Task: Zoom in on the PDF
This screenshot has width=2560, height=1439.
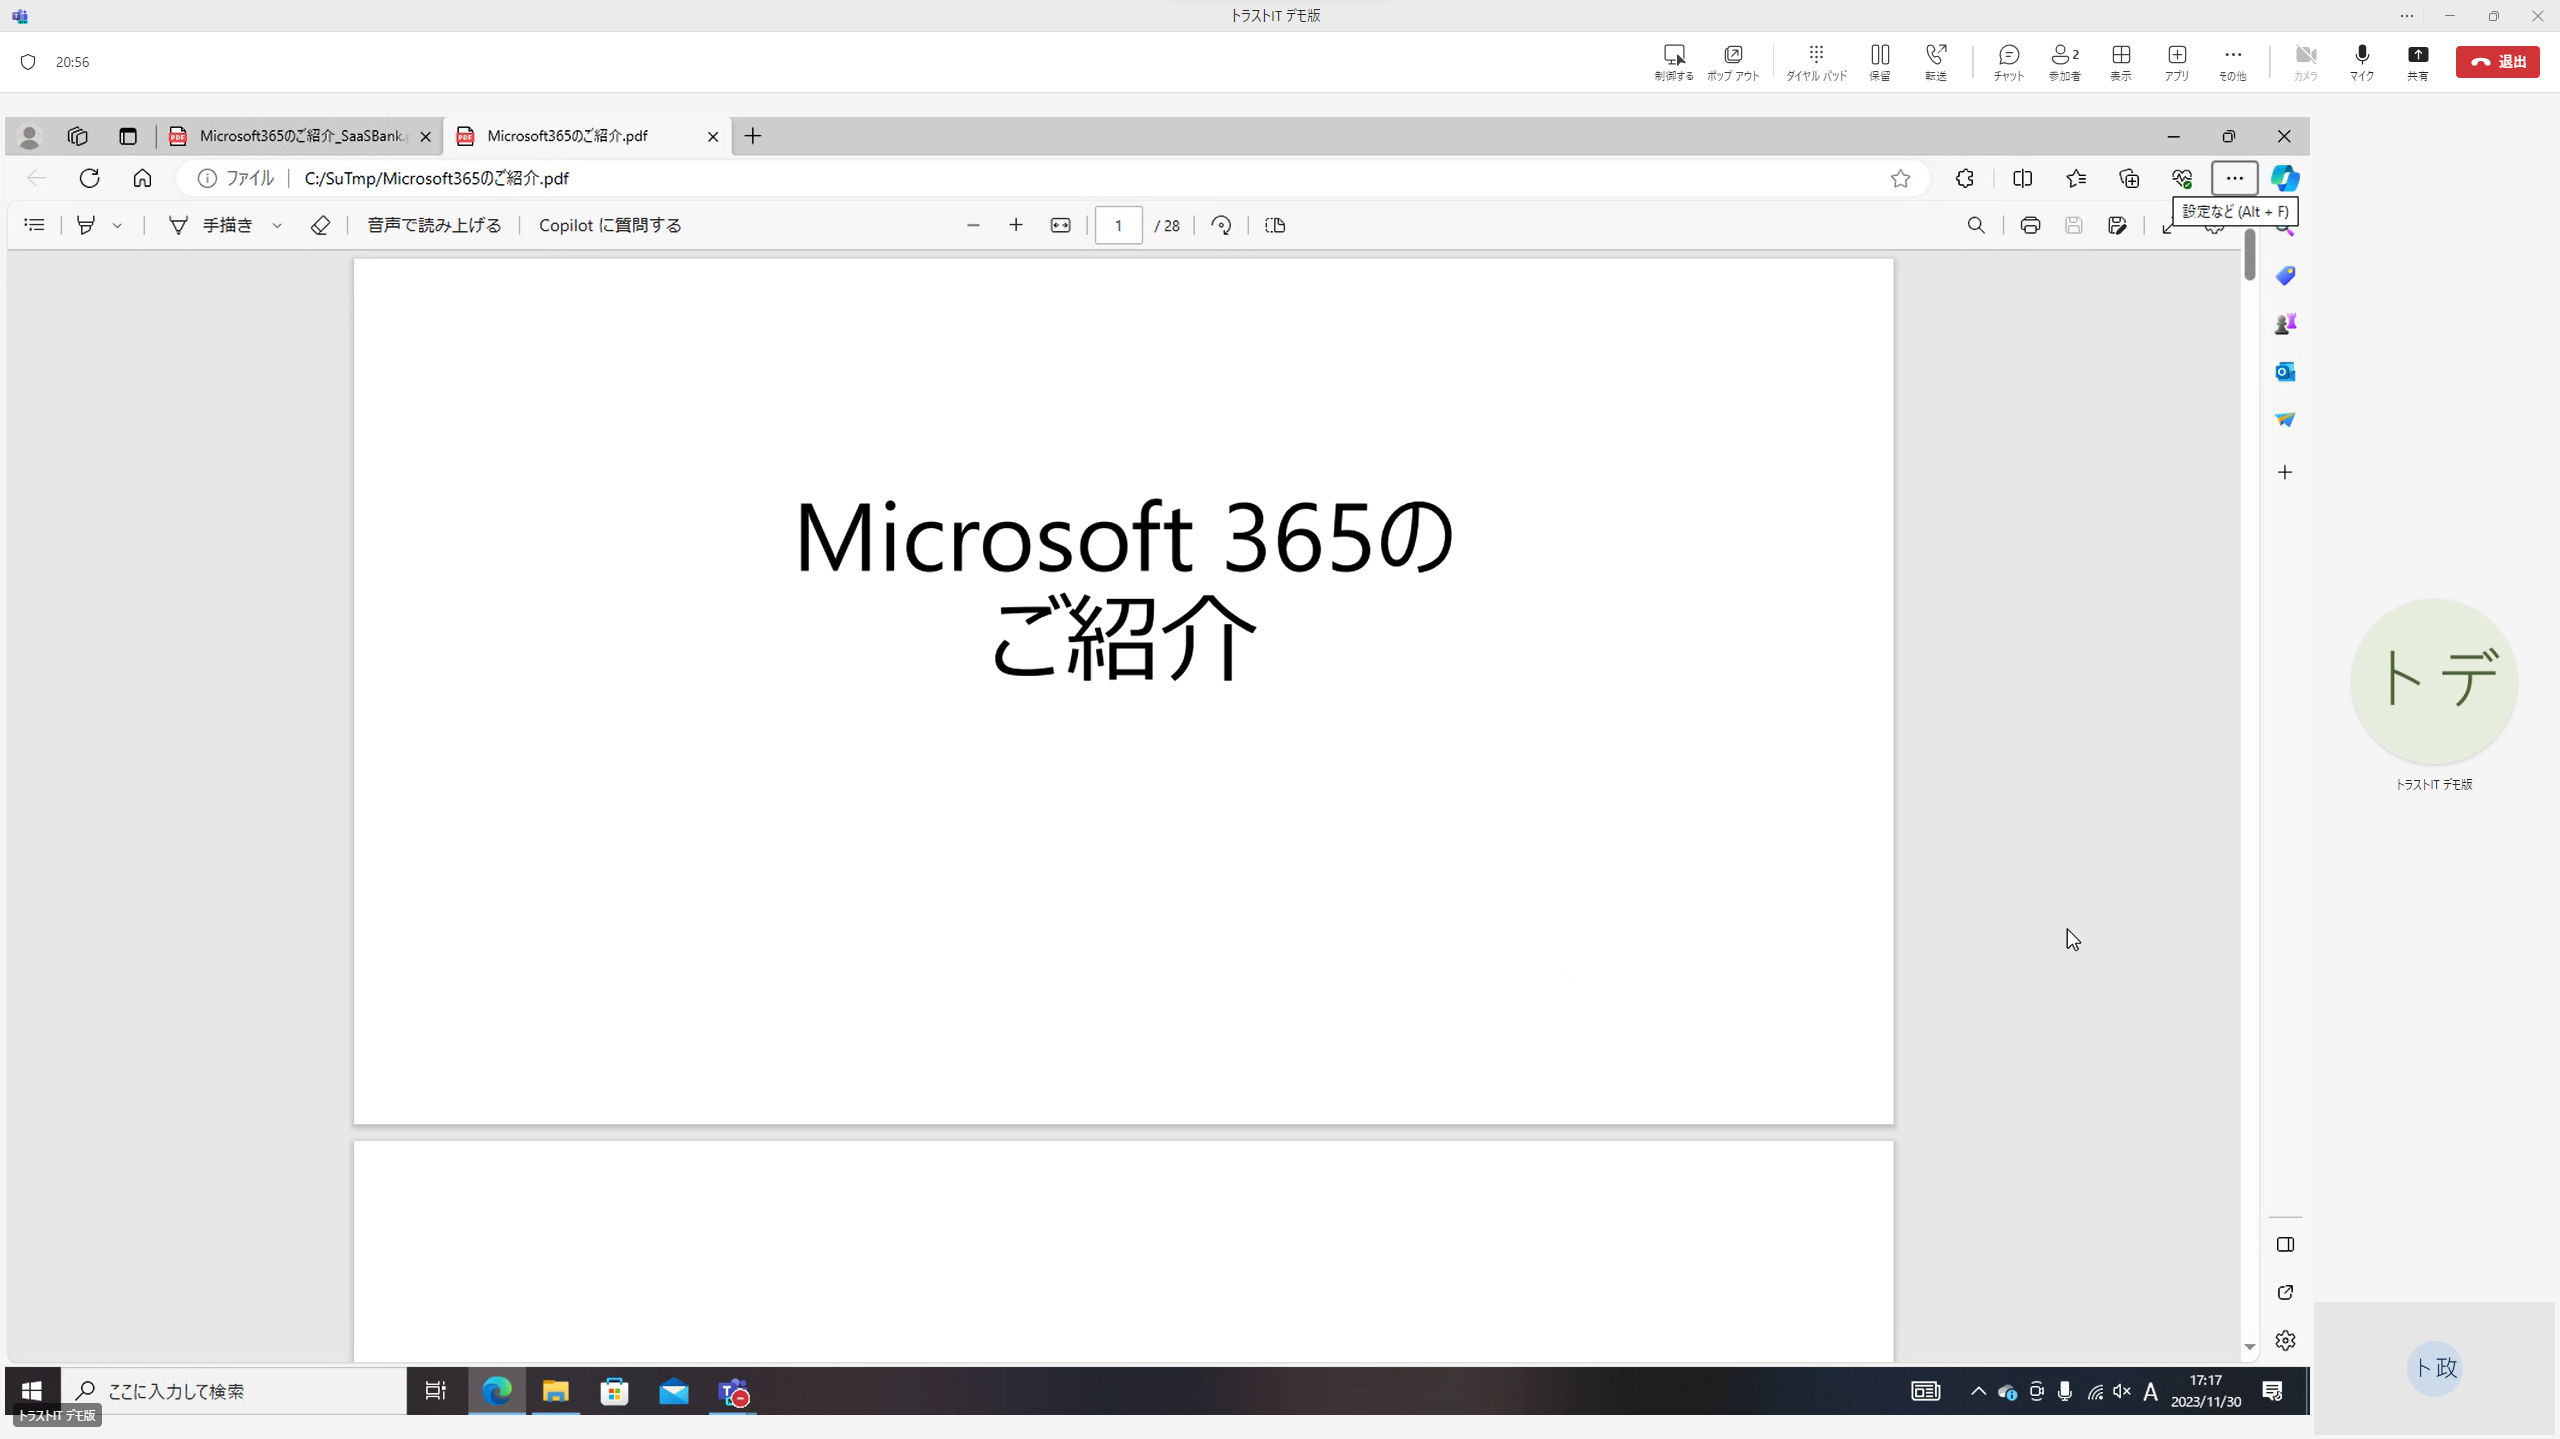Action: [1016, 225]
